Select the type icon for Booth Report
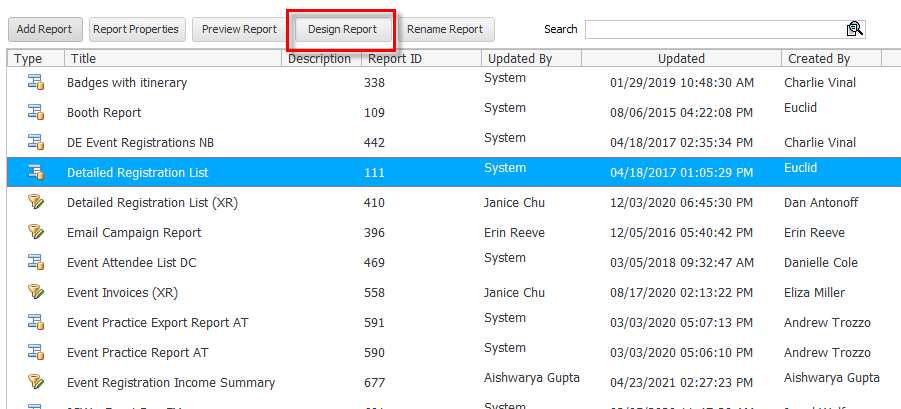This screenshot has width=901, height=409. [x=36, y=112]
